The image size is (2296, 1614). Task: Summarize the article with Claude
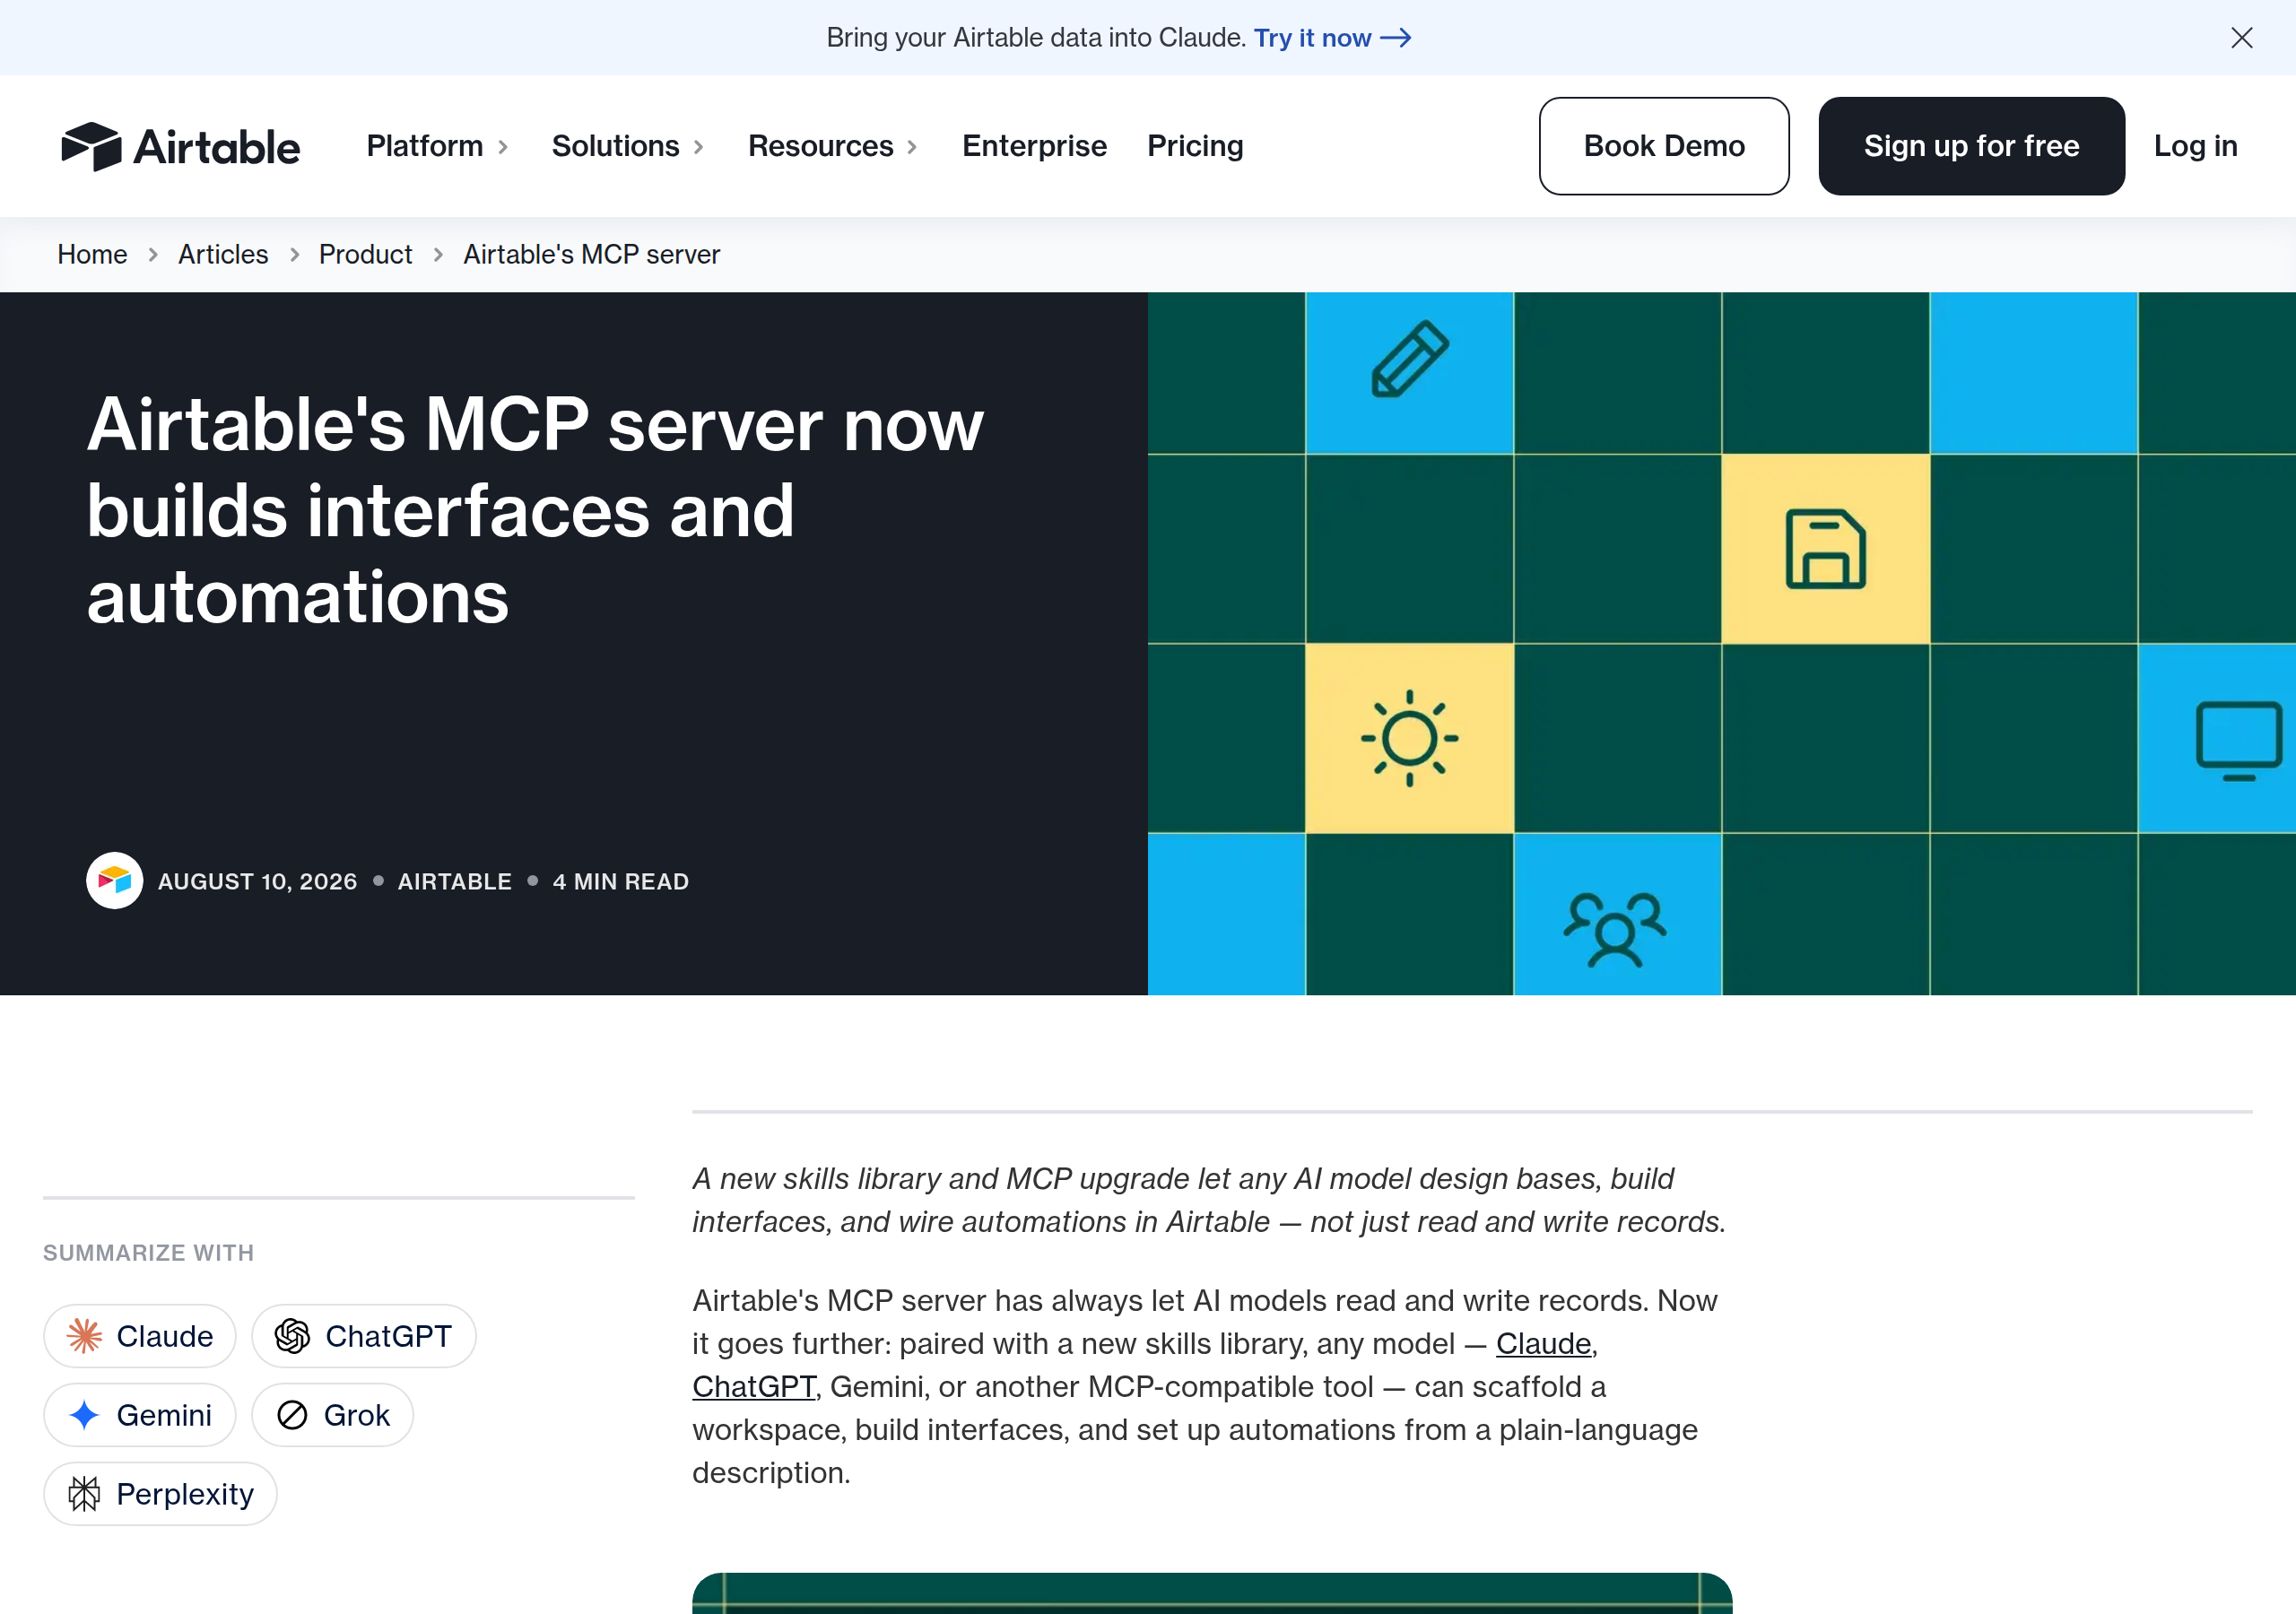pyautogui.click(x=140, y=1336)
